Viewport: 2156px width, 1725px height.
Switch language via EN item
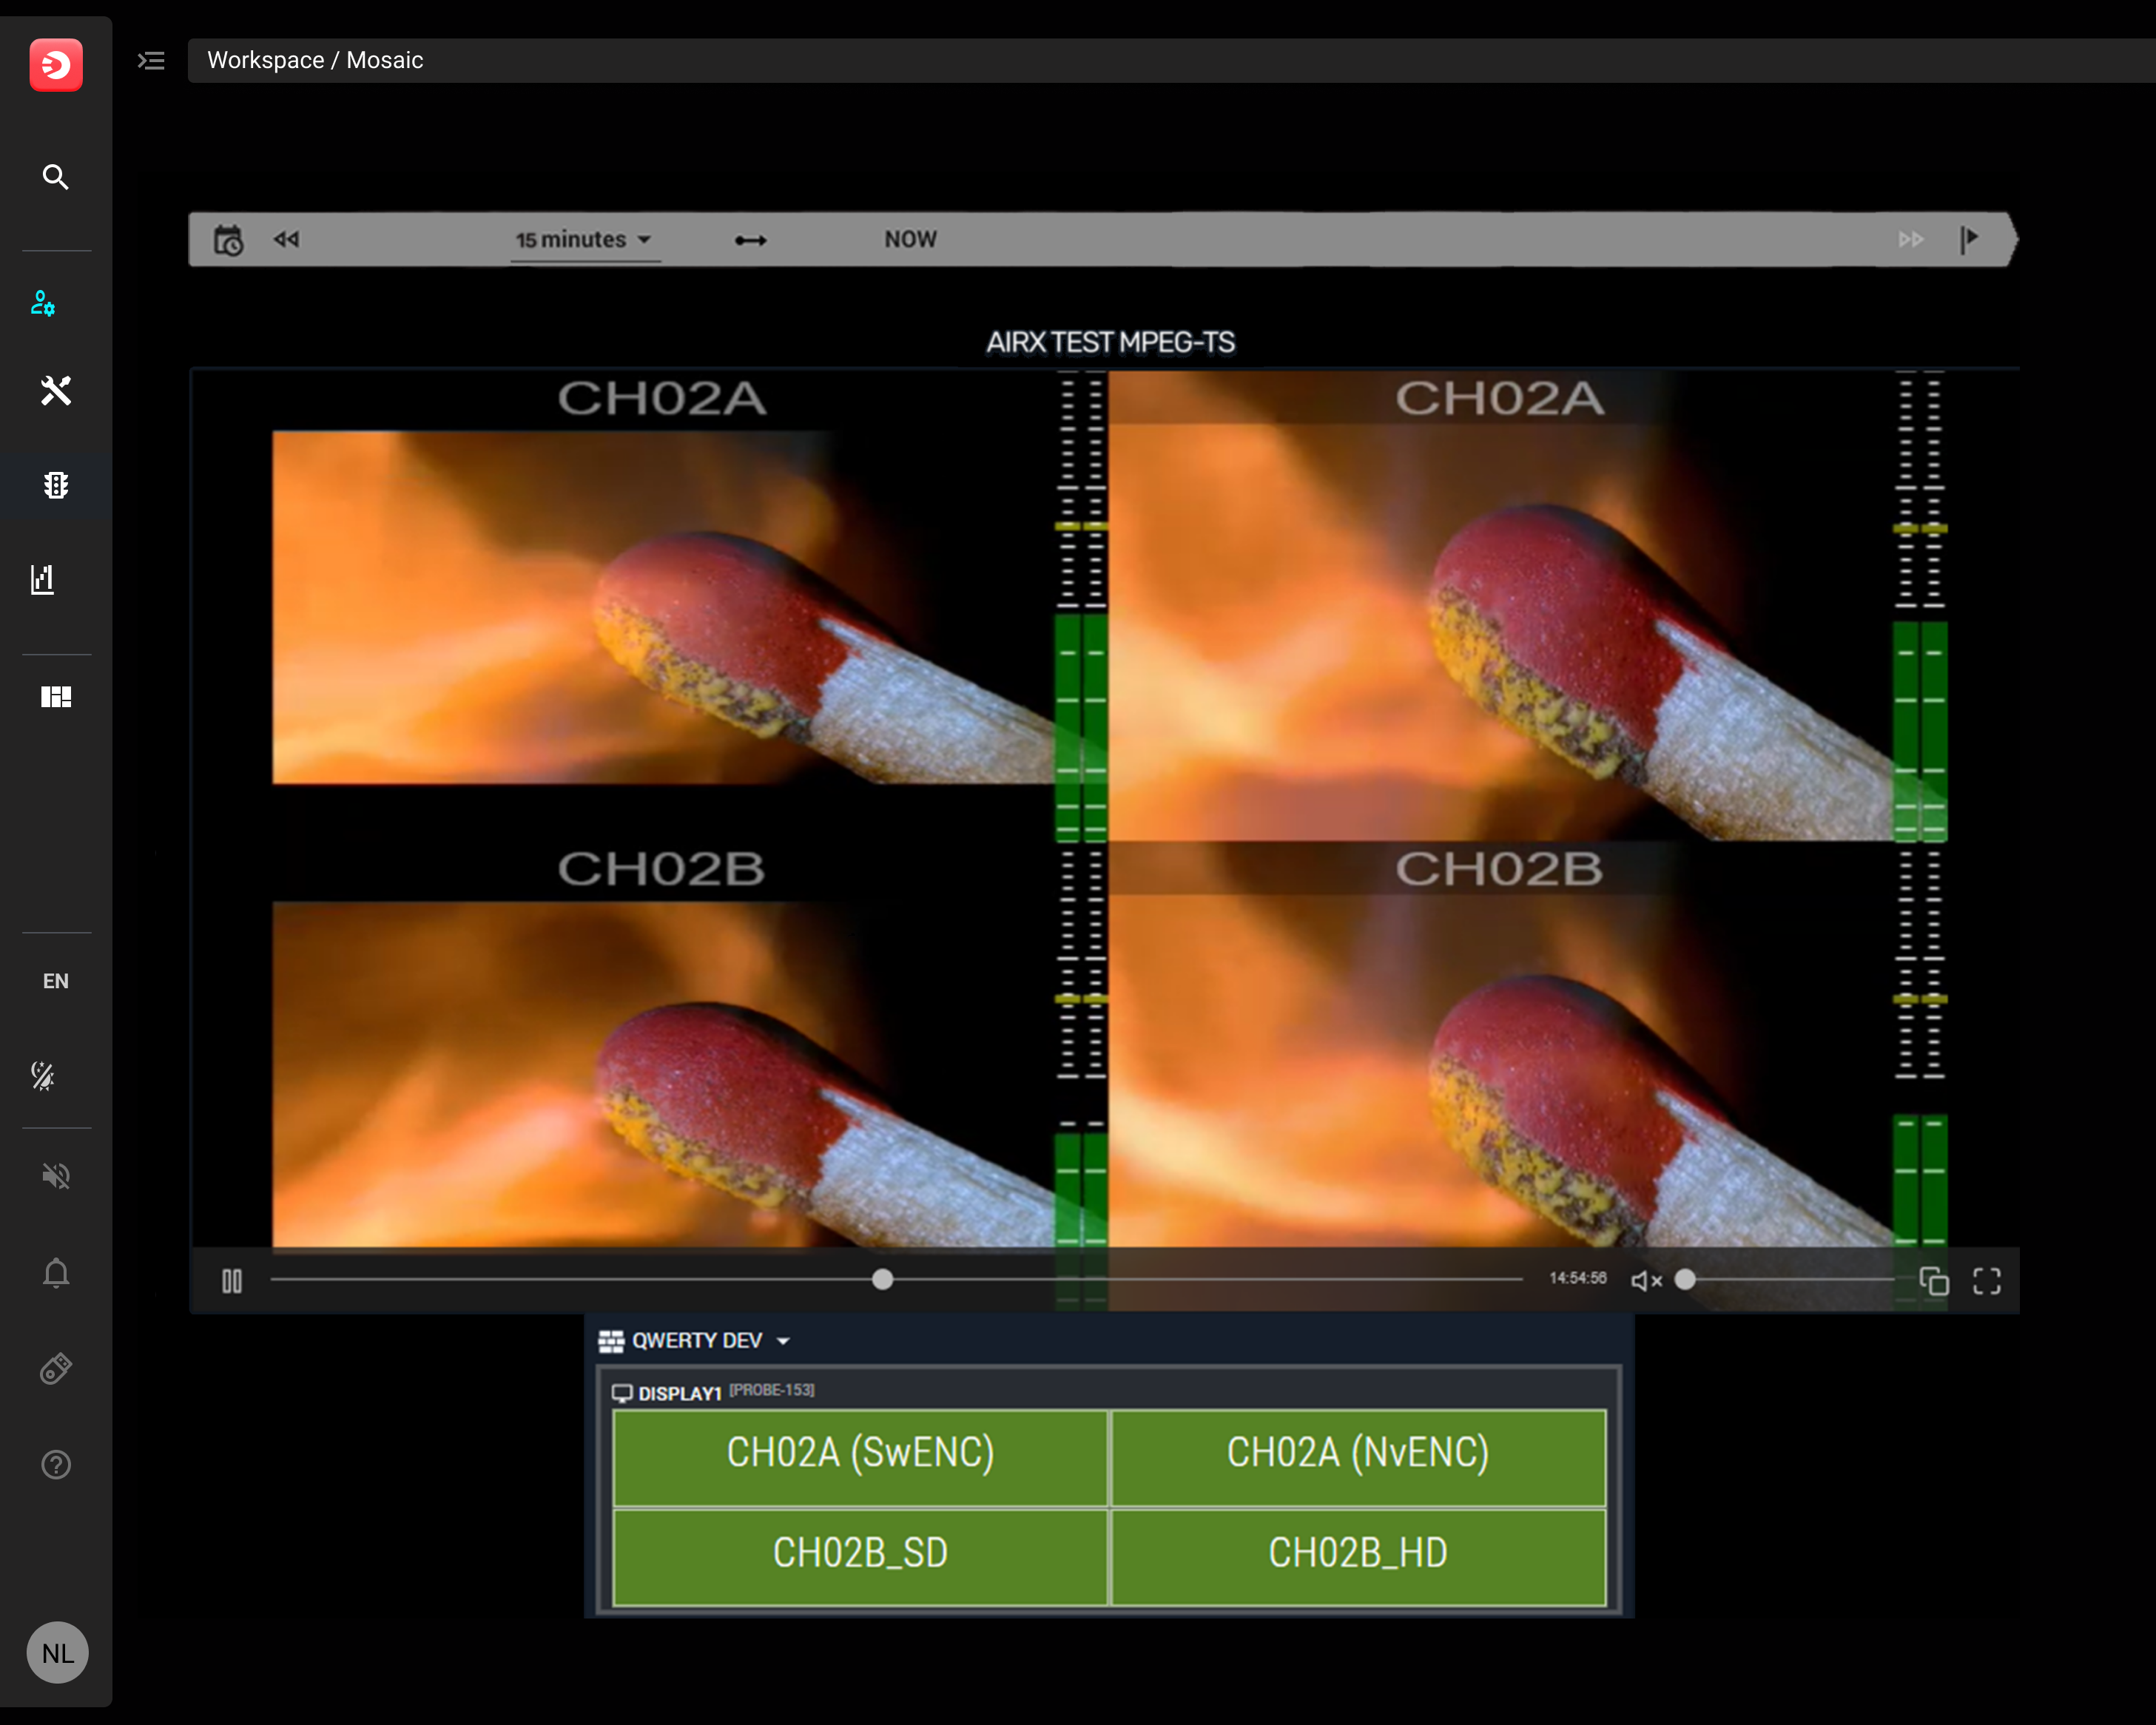coord(56,981)
